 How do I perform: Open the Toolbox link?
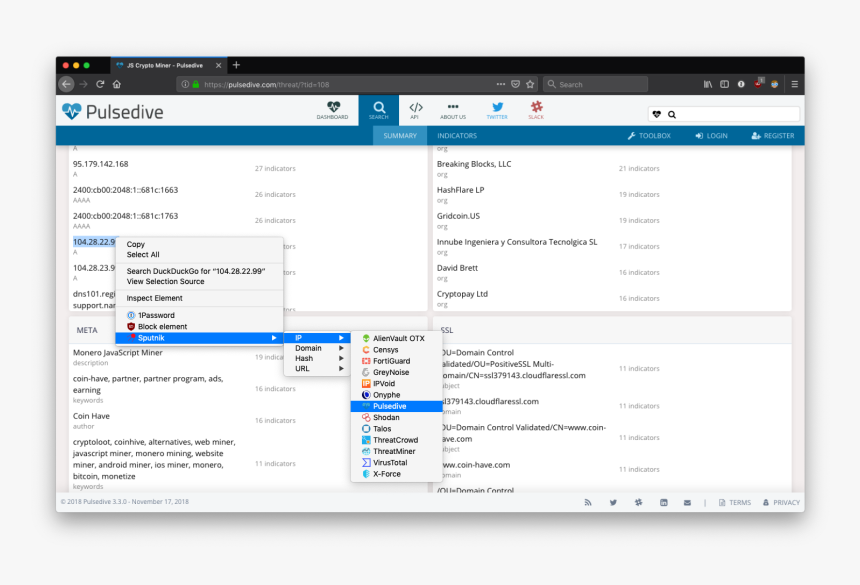[x=649, y=135]
